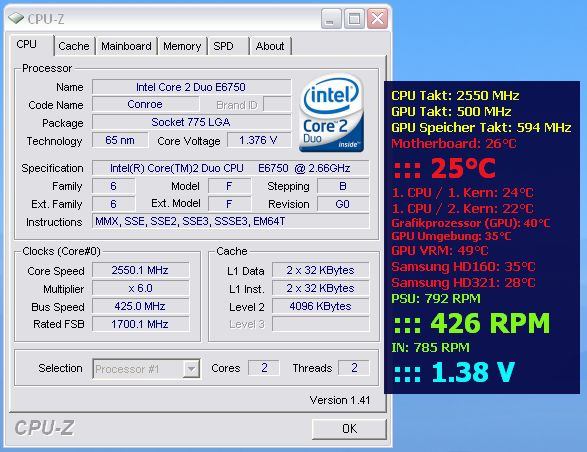Switch to the Memory tab

click(182, 46)
